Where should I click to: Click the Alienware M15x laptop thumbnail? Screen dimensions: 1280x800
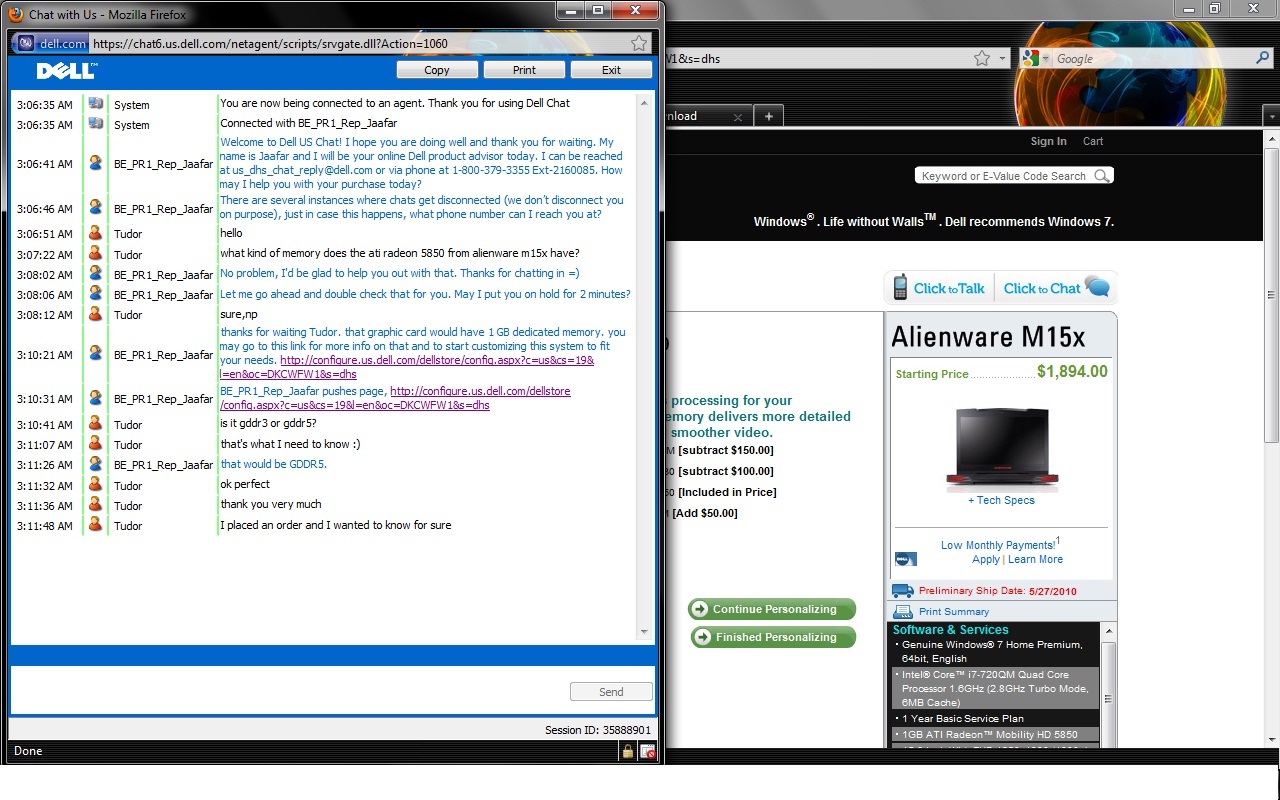point(1002,448)
